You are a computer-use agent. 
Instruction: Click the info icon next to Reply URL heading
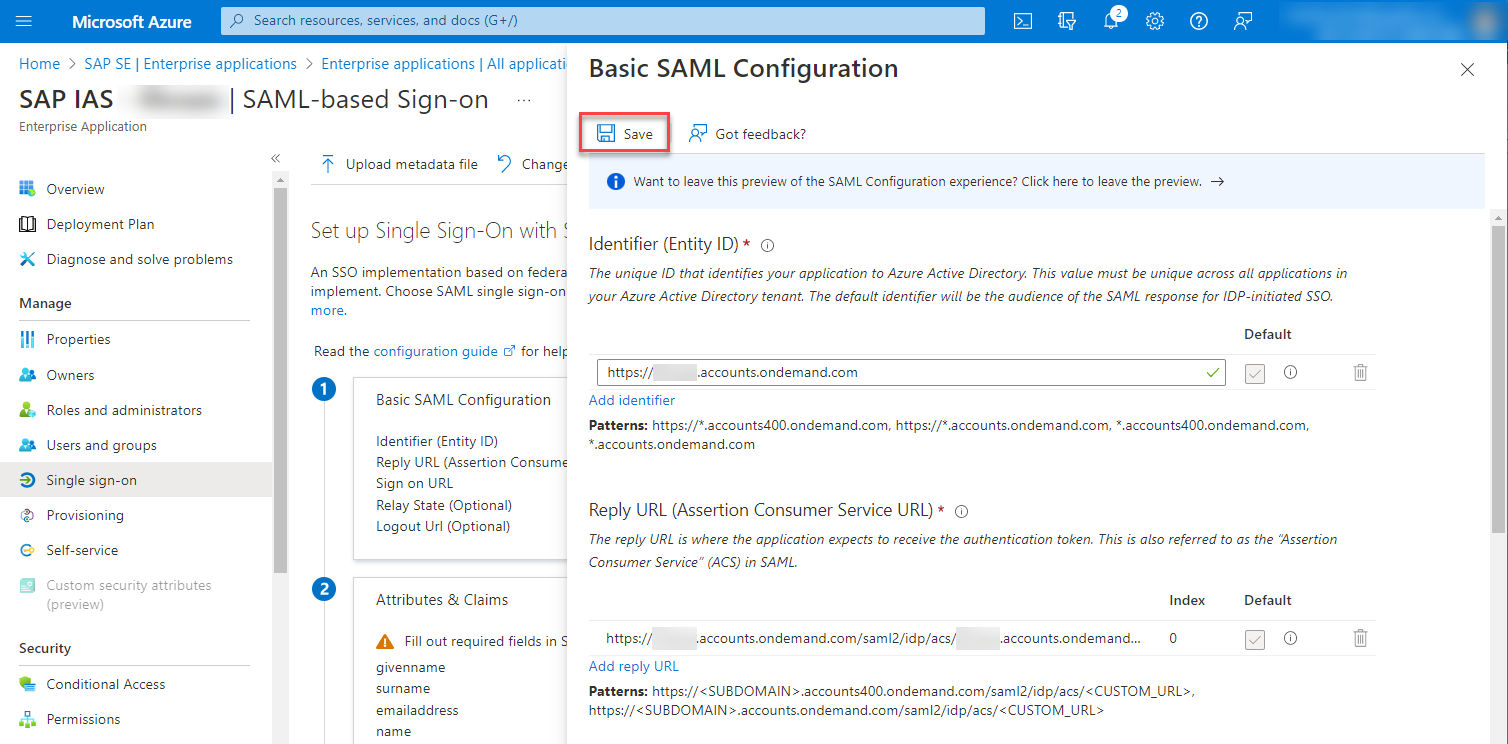pos(962,511)
